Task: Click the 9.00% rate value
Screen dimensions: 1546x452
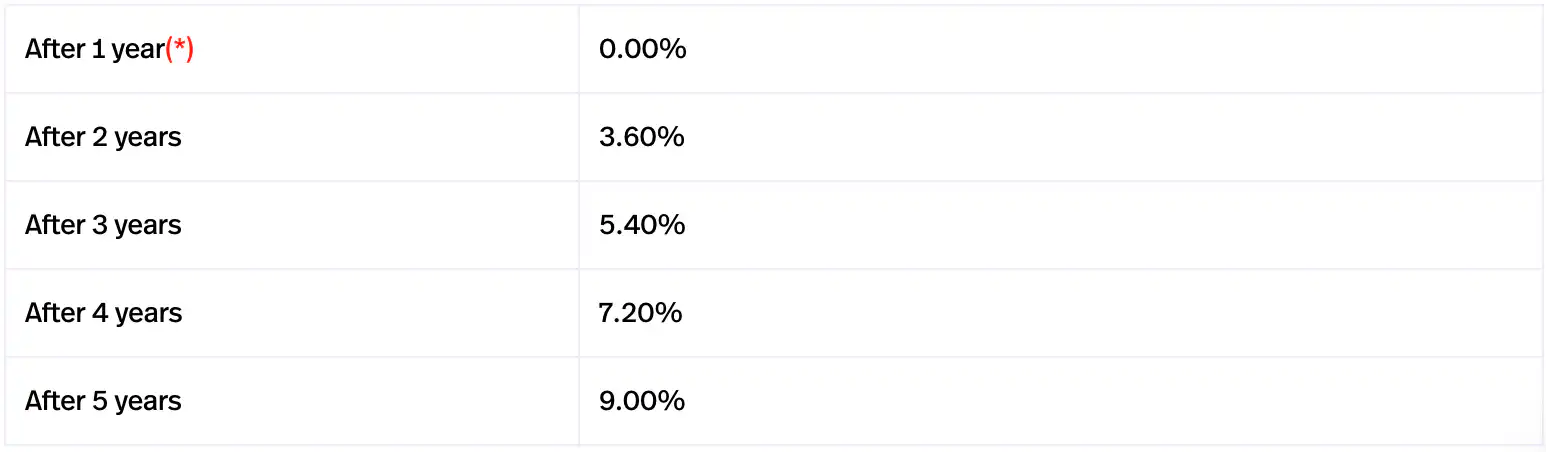Action: (641, 401)
